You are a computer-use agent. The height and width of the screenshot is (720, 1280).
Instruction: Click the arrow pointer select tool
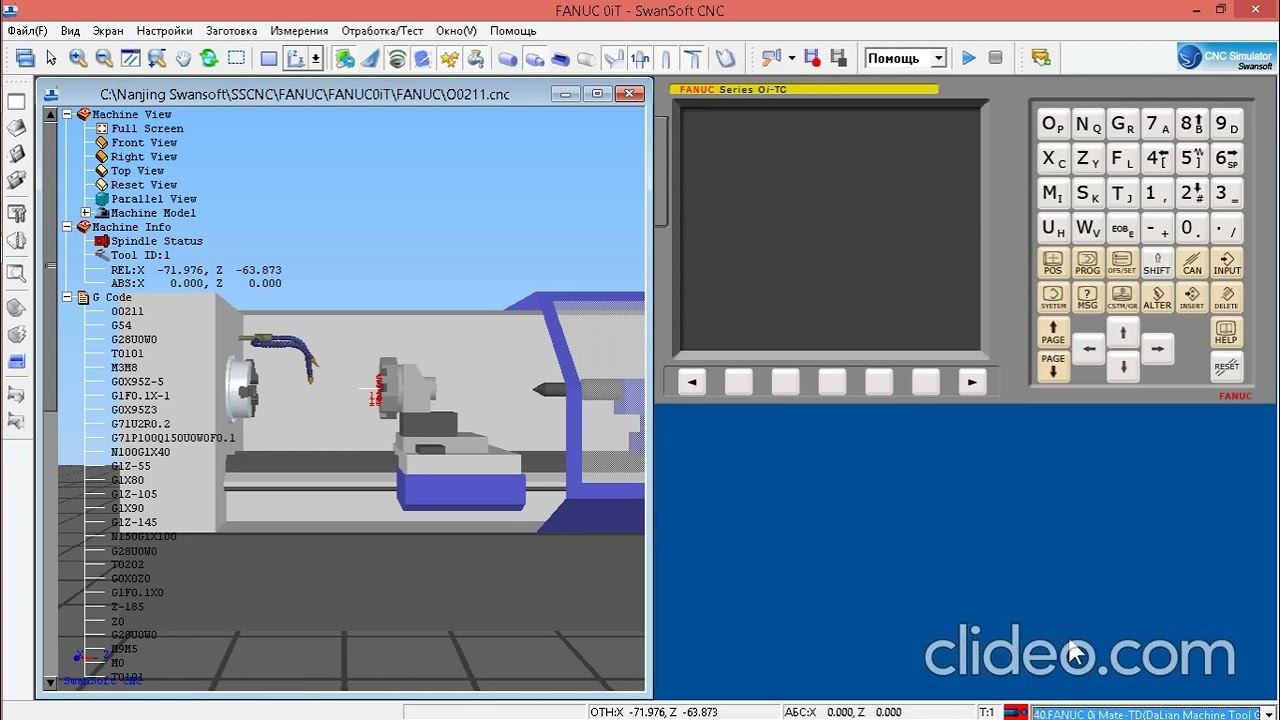(51, 58)
